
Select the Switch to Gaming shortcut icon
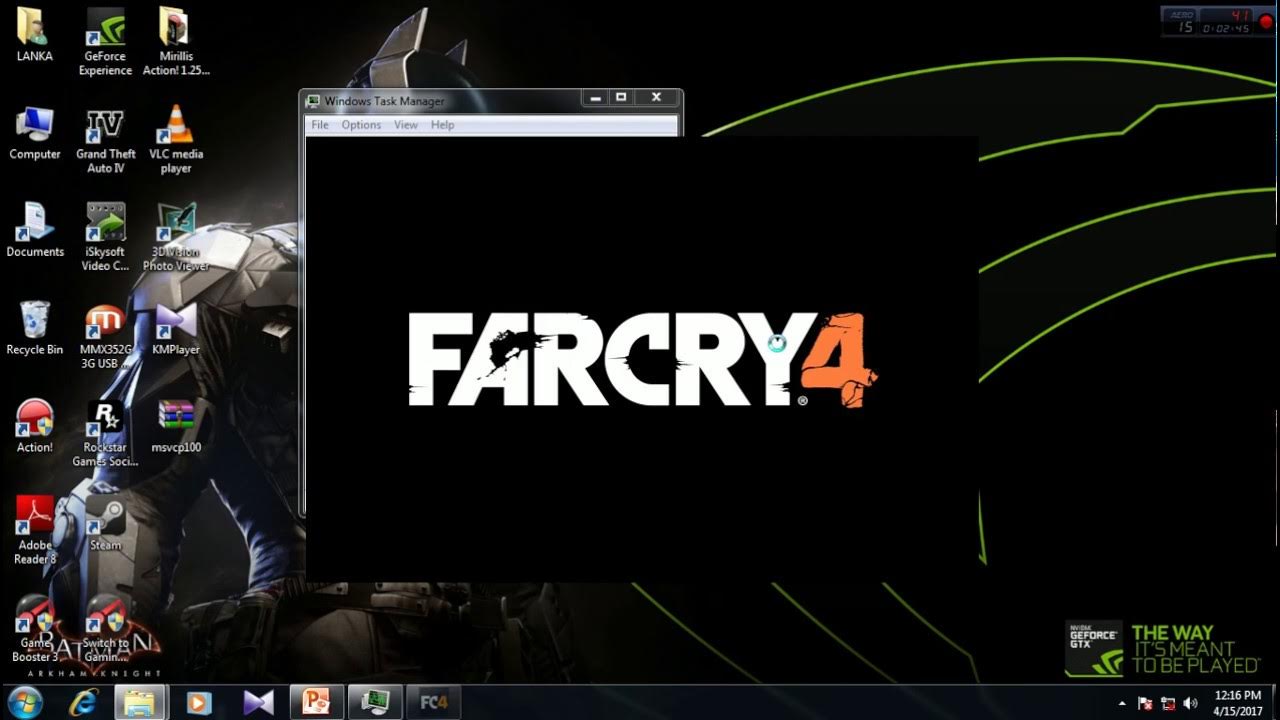pyautogui.click(x=105, y=629)
